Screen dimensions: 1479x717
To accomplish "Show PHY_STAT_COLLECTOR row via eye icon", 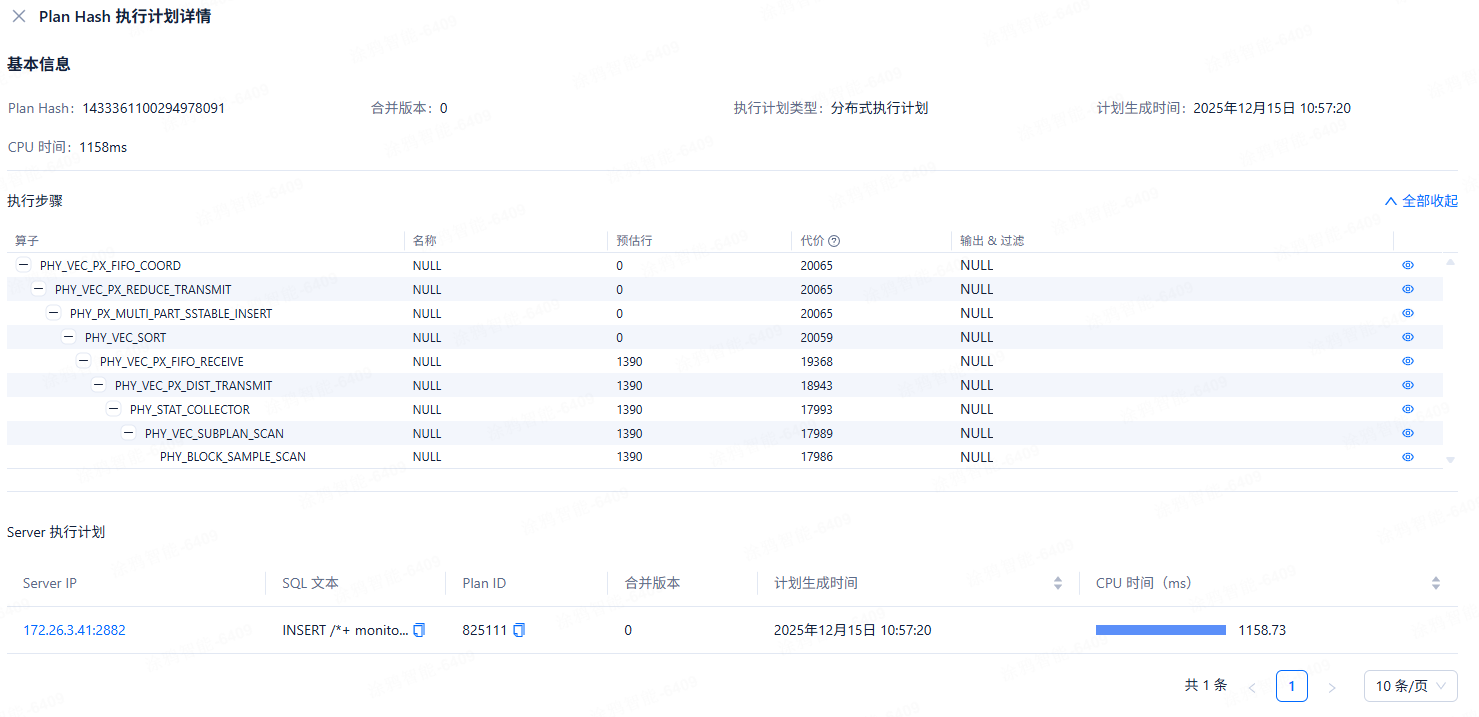I will [x=1407, y=409].
